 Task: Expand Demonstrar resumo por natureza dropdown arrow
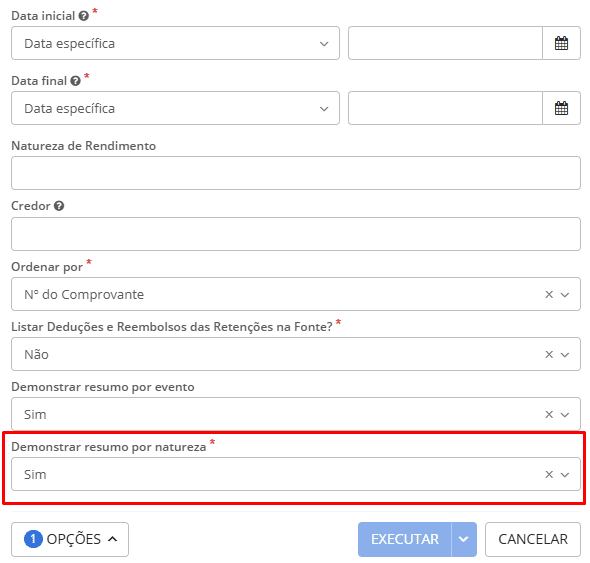[565, 475]
